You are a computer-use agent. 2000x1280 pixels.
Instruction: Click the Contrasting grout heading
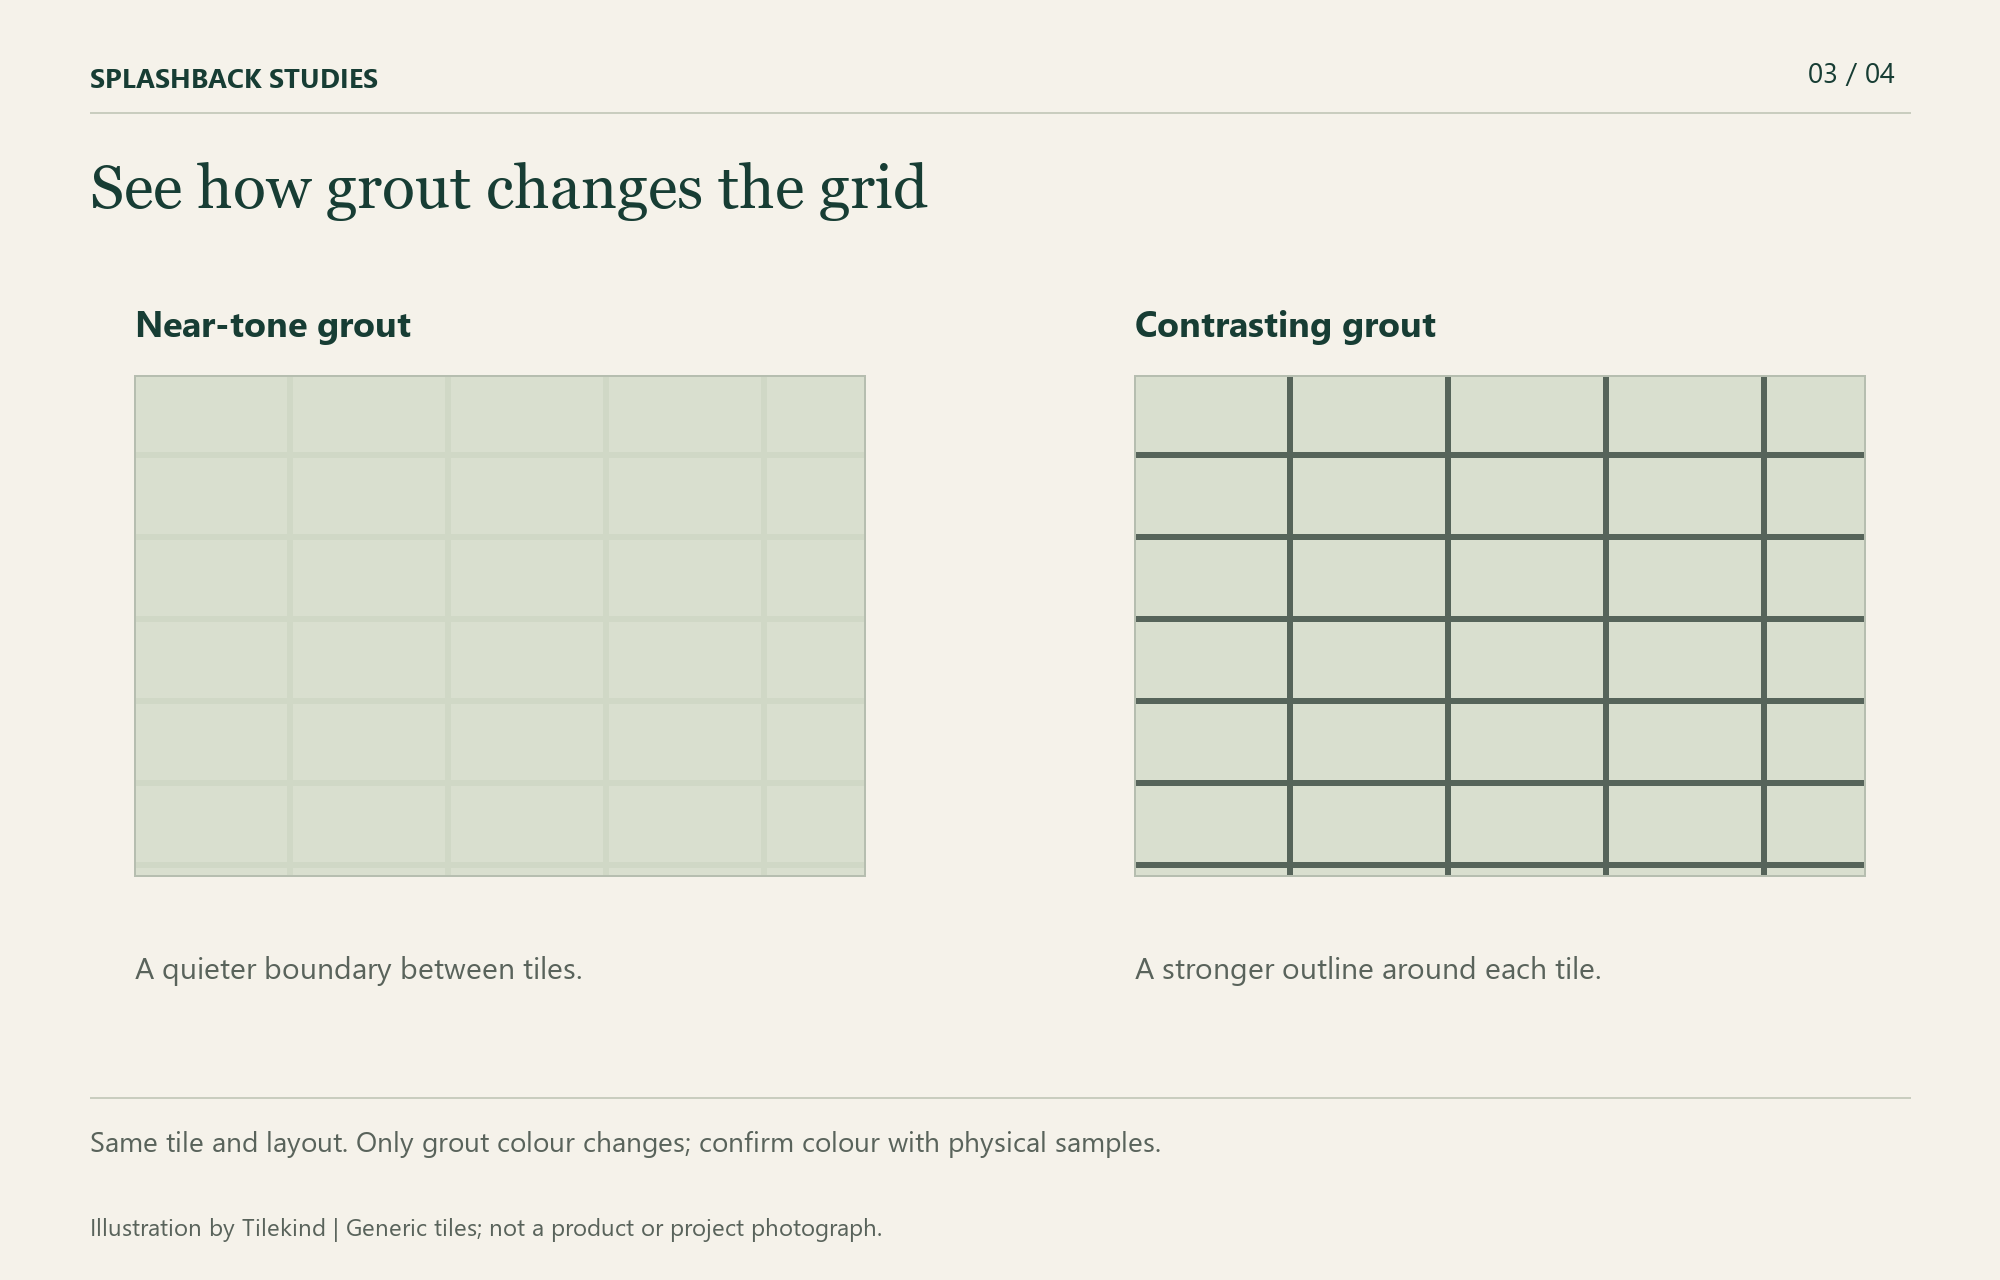(x=1285, y=325)
